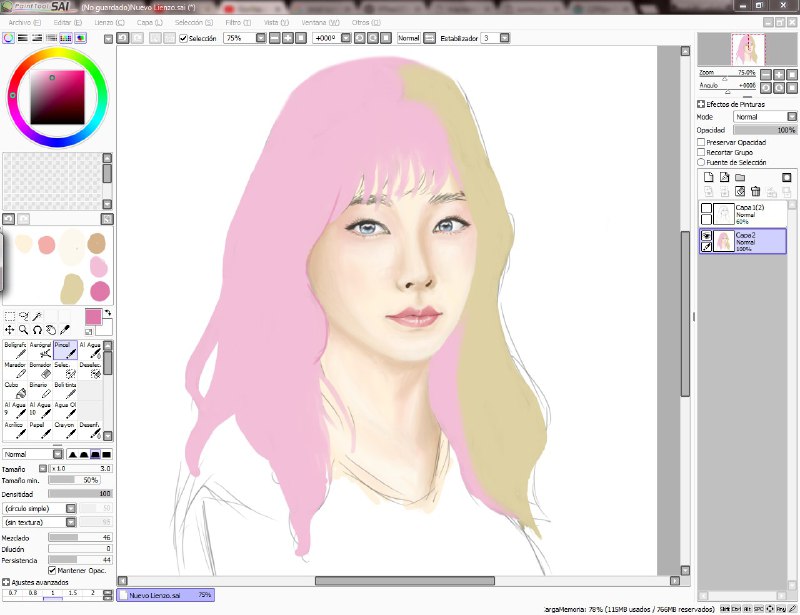Open the Editar menu

tap(67, 22)
